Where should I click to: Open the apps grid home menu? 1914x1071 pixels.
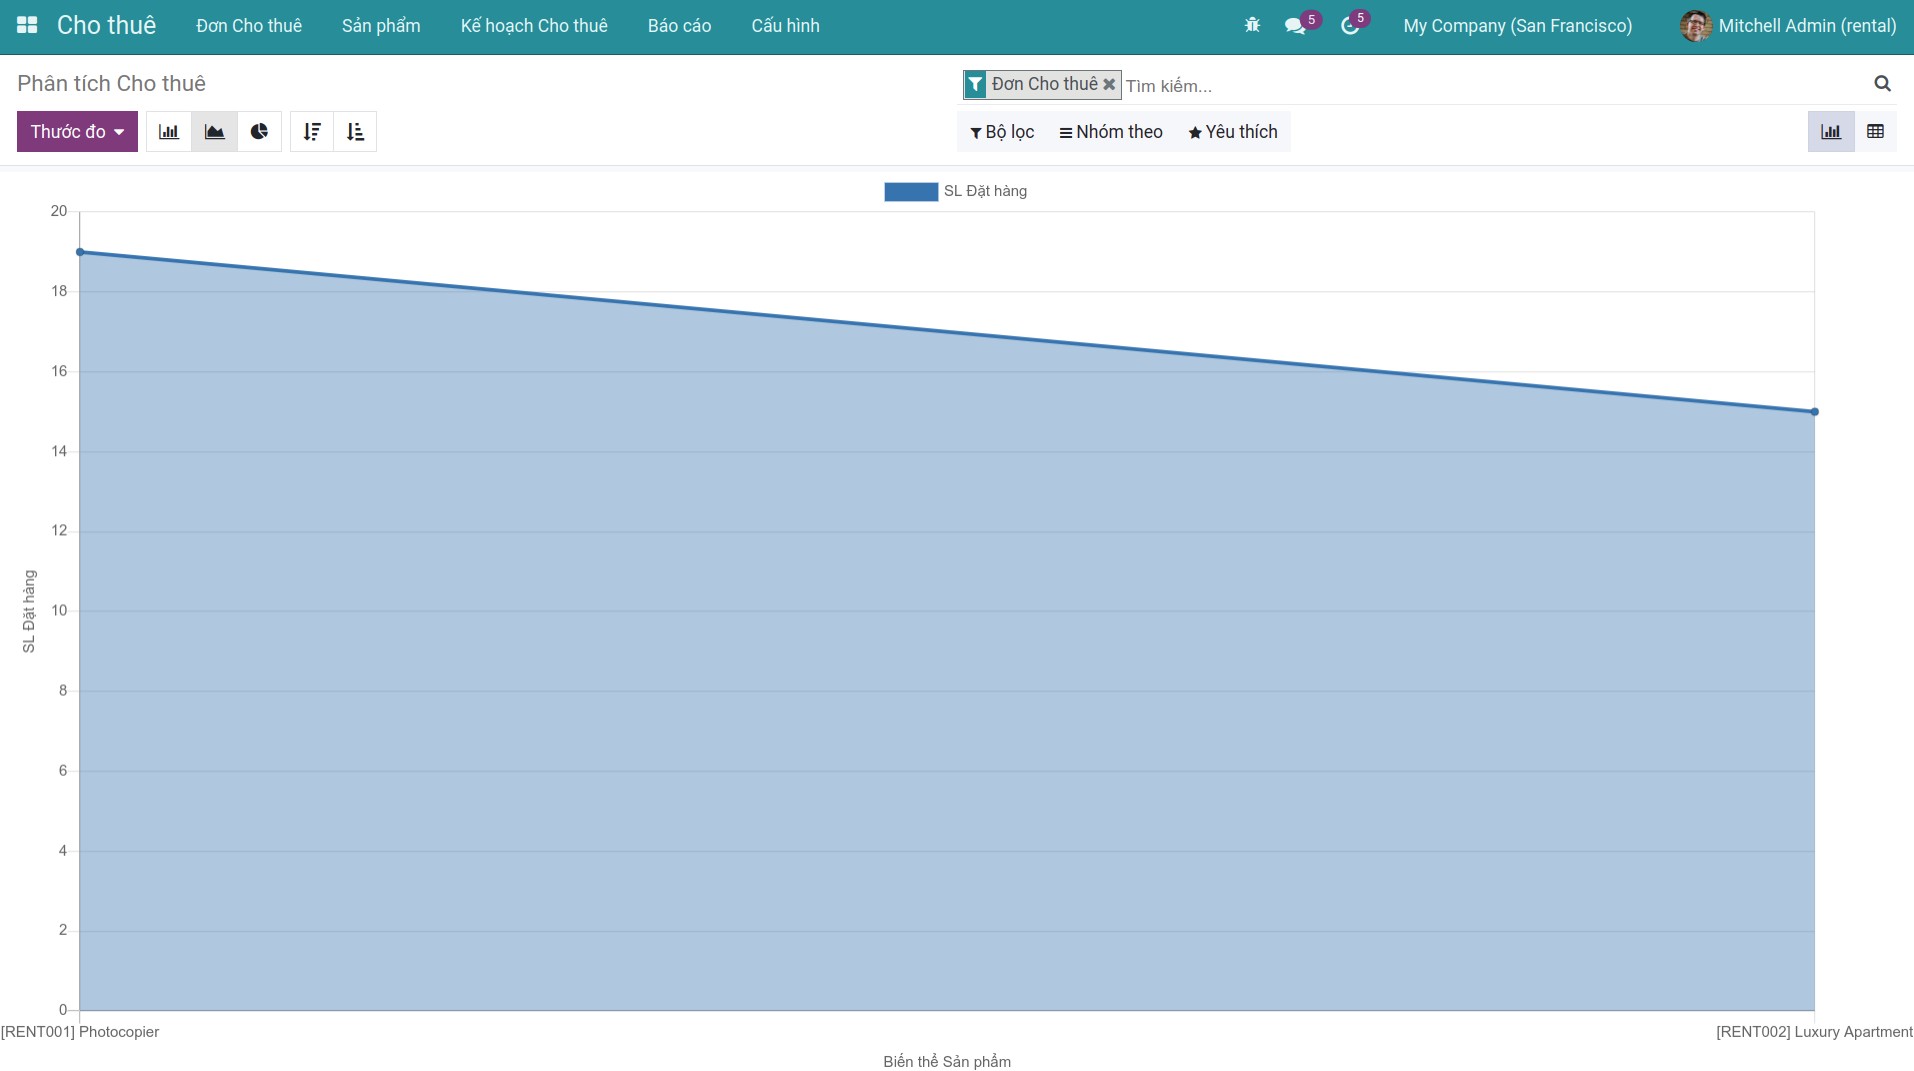coord(27,25)
